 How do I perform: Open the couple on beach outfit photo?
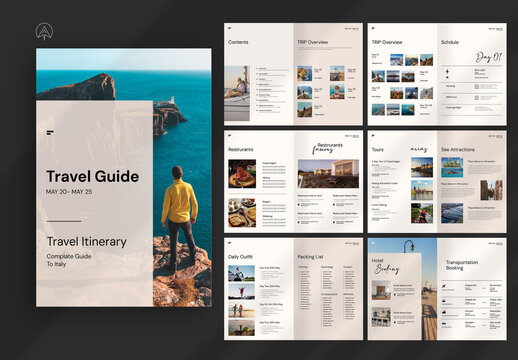[x=241, y=310]
